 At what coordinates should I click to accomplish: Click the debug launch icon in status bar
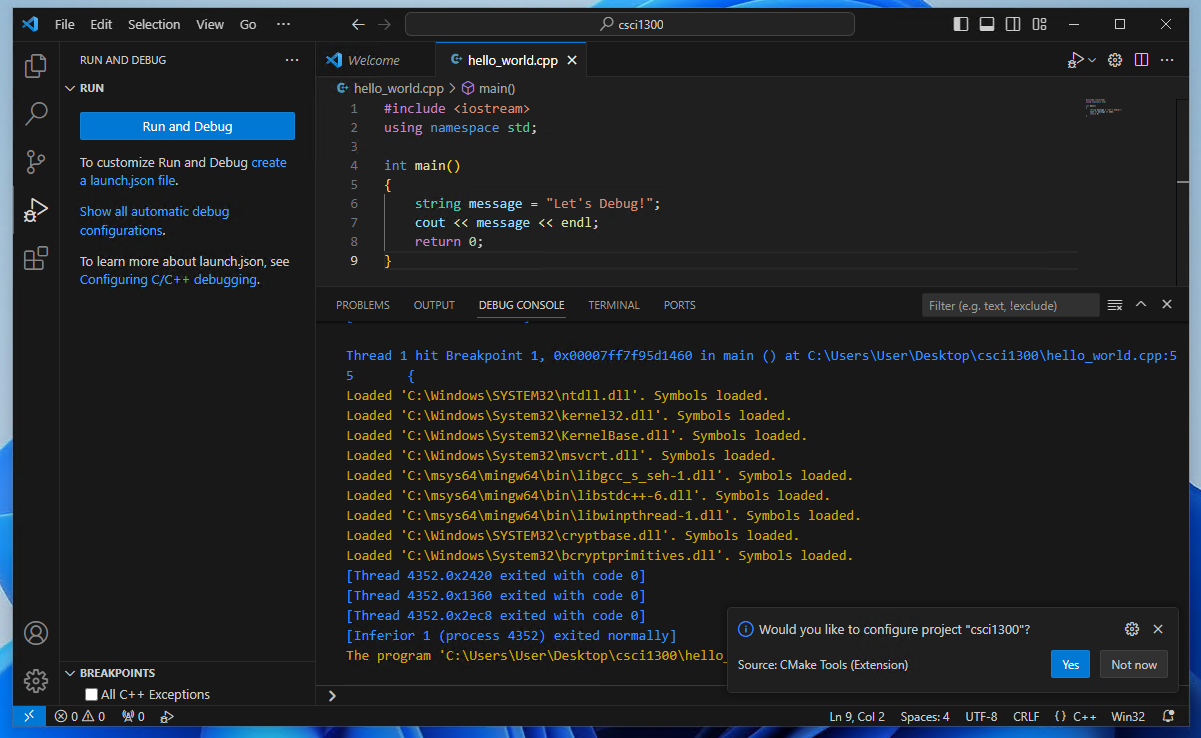(167, 716)
